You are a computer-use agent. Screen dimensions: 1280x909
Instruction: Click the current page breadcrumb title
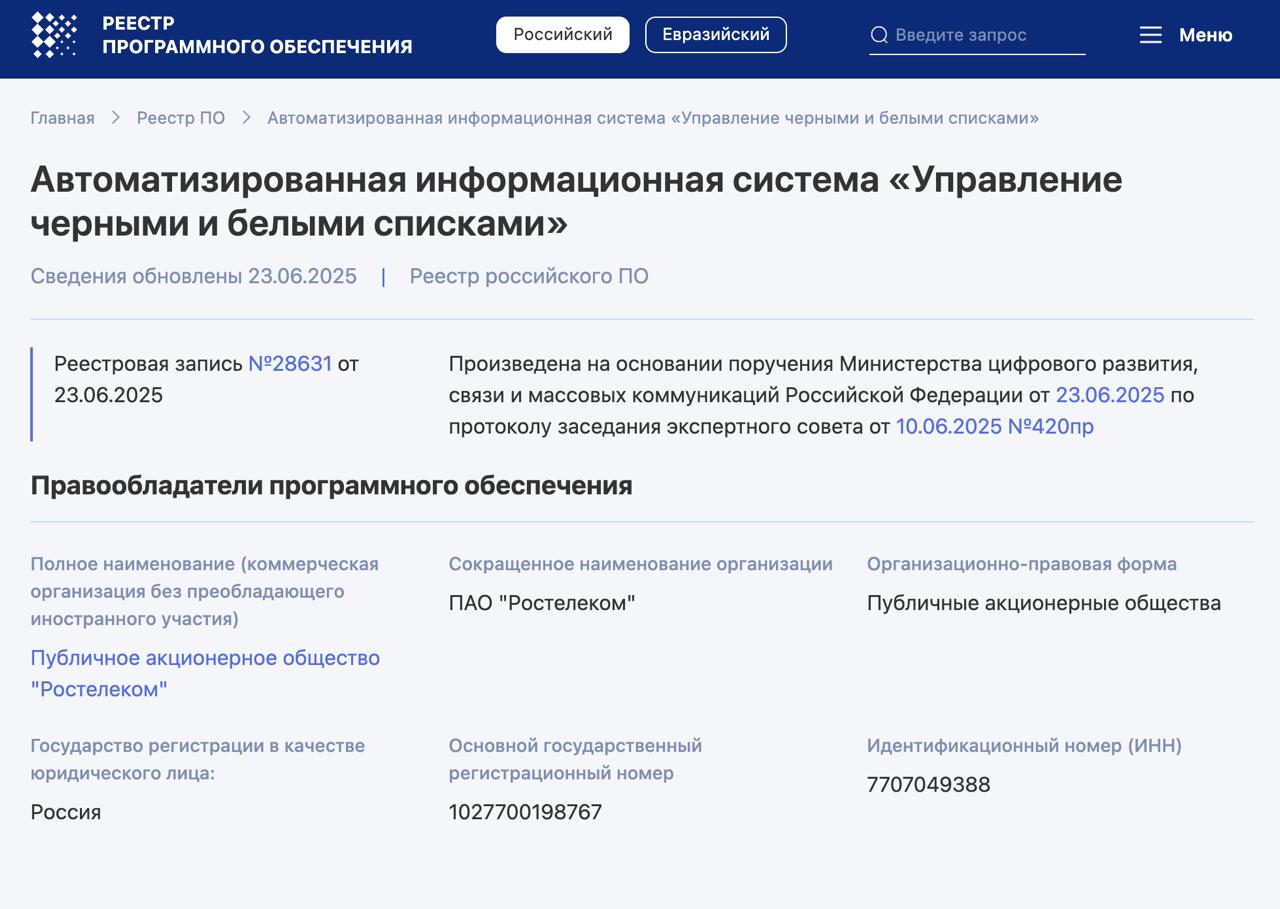pos(653,118)
